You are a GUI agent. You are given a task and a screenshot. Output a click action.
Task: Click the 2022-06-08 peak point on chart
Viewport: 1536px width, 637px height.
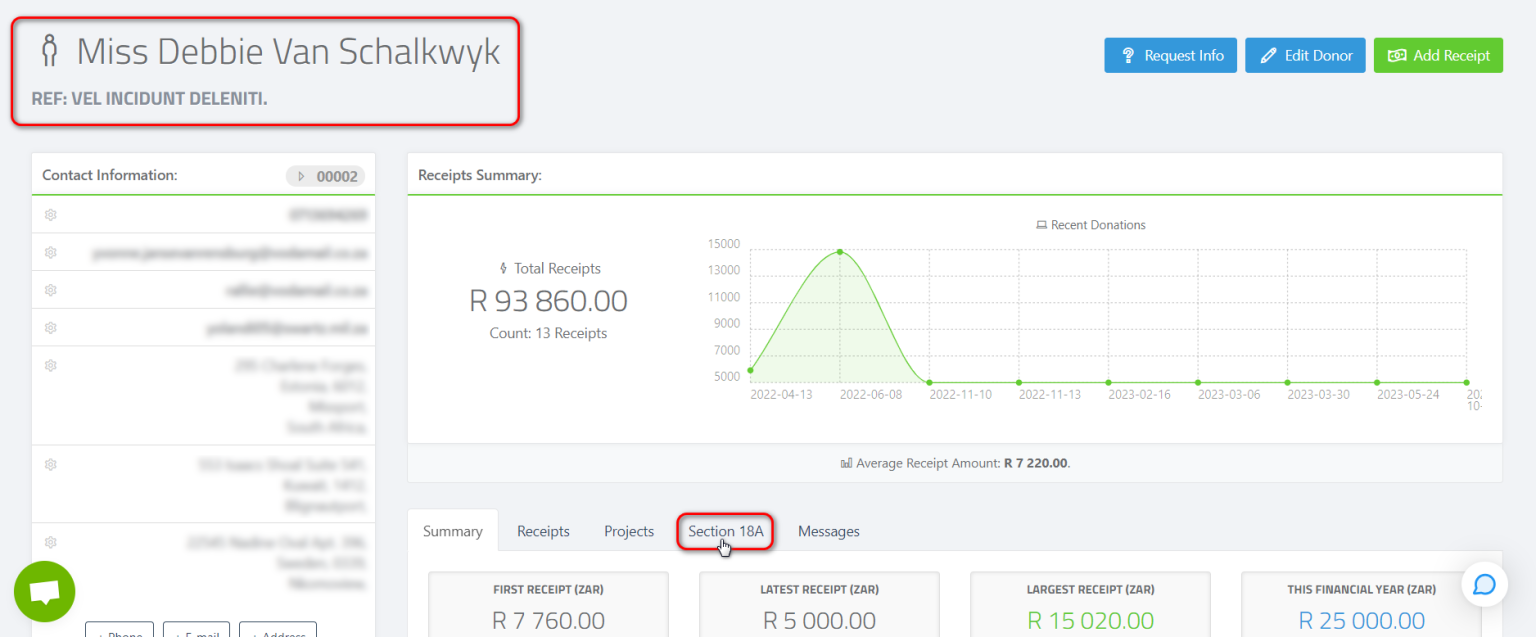840,252
